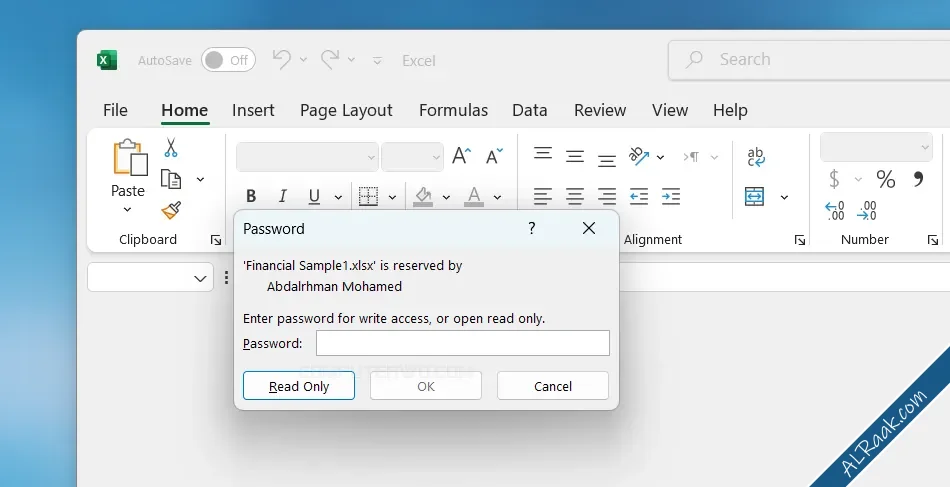Apply Percent Style format
Viewport: 950px width, 487px height.
pos(885,179)
